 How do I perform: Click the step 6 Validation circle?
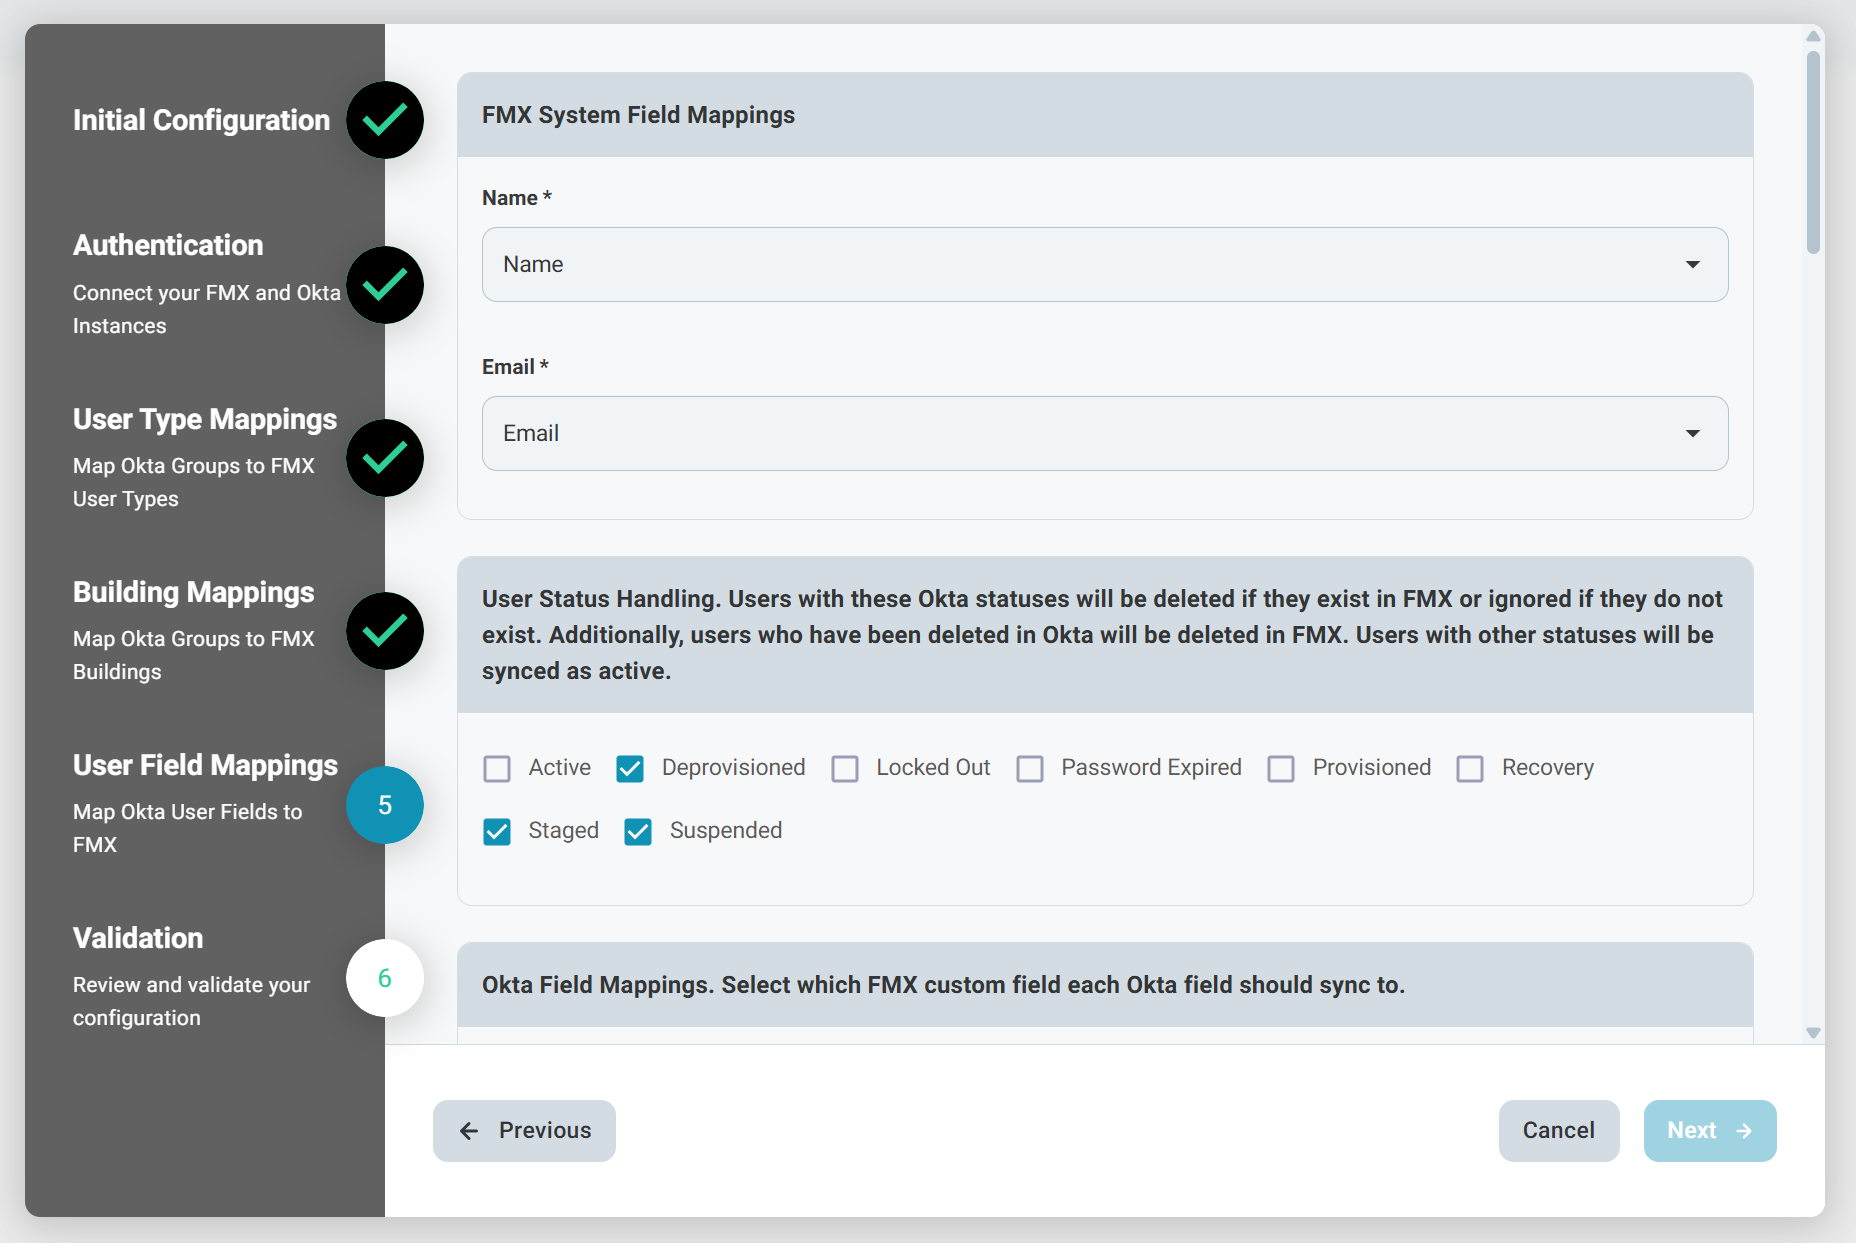[385, 978]
